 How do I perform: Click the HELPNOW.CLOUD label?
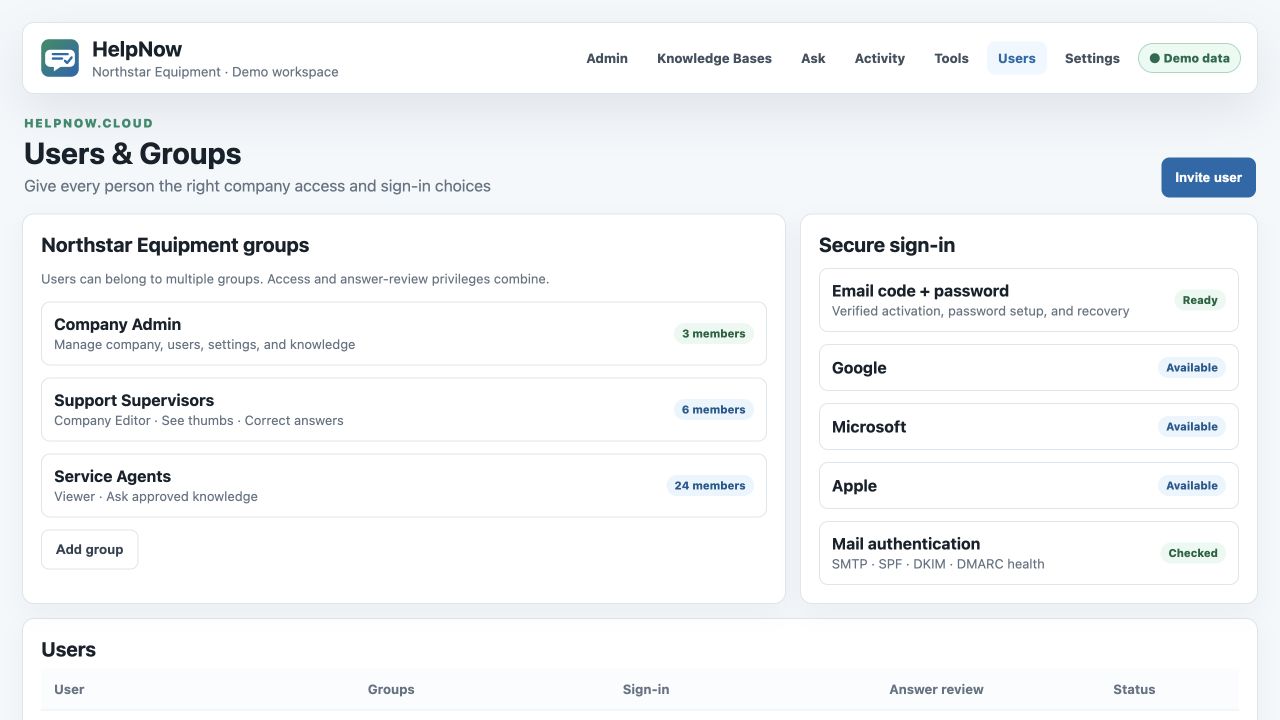pyautogui.click(x=89, y=123)
